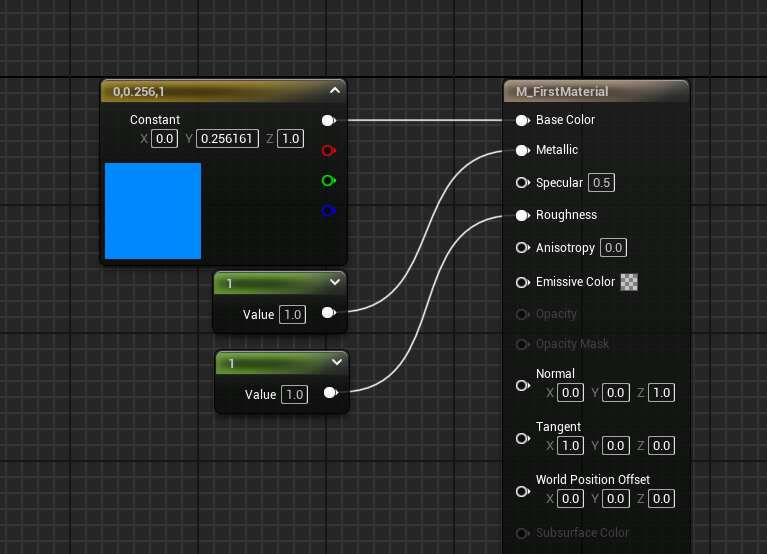767x554 pixels.
Task: Click the World Position Offset input pin
Action: click(x=522, y=491)
